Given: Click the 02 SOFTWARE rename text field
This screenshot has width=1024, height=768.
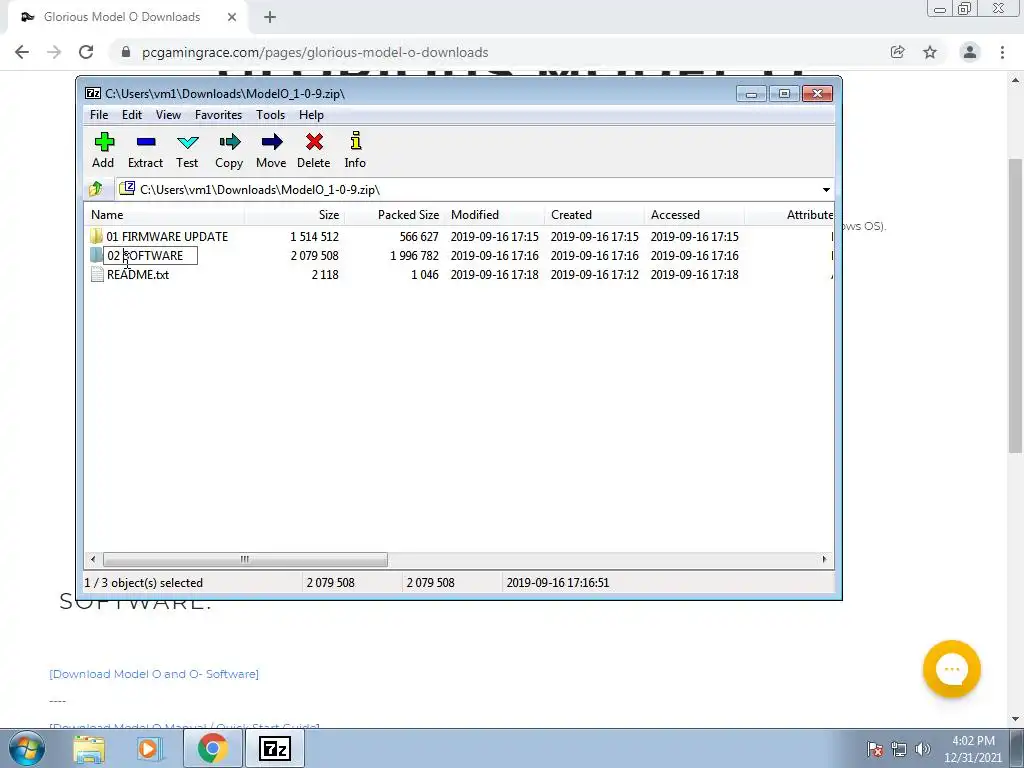Looking at the screenshot, I should [x=150, y=255].
